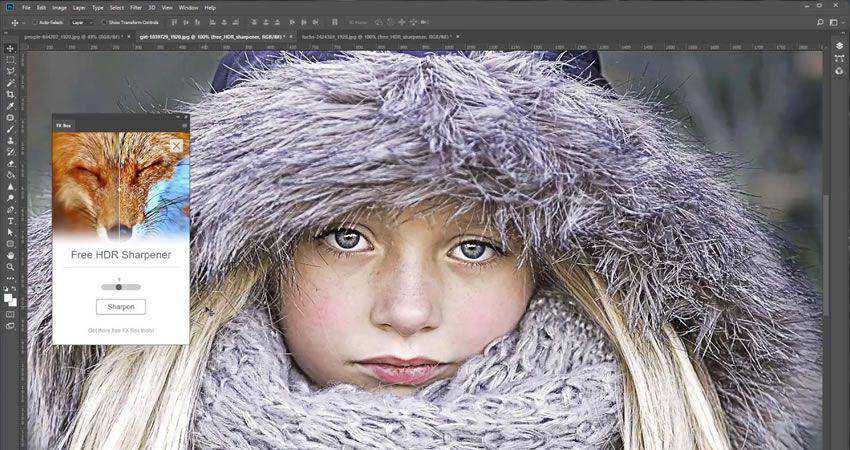The width and height of the screenshot is (850, 450).
Task: Expand the collapsed right panel dock
Action: [841, 33]
